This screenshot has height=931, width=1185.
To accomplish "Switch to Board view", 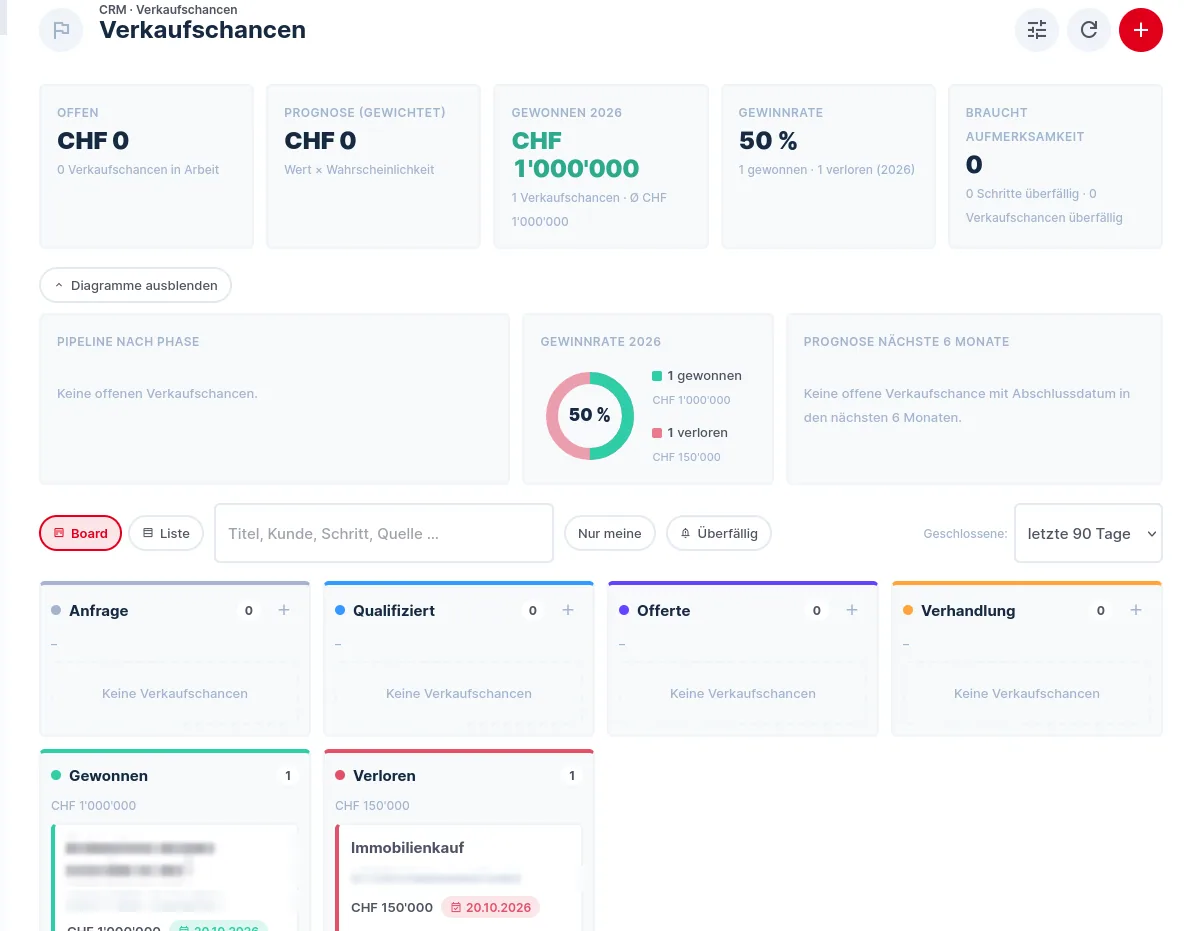I will [80, 534].
